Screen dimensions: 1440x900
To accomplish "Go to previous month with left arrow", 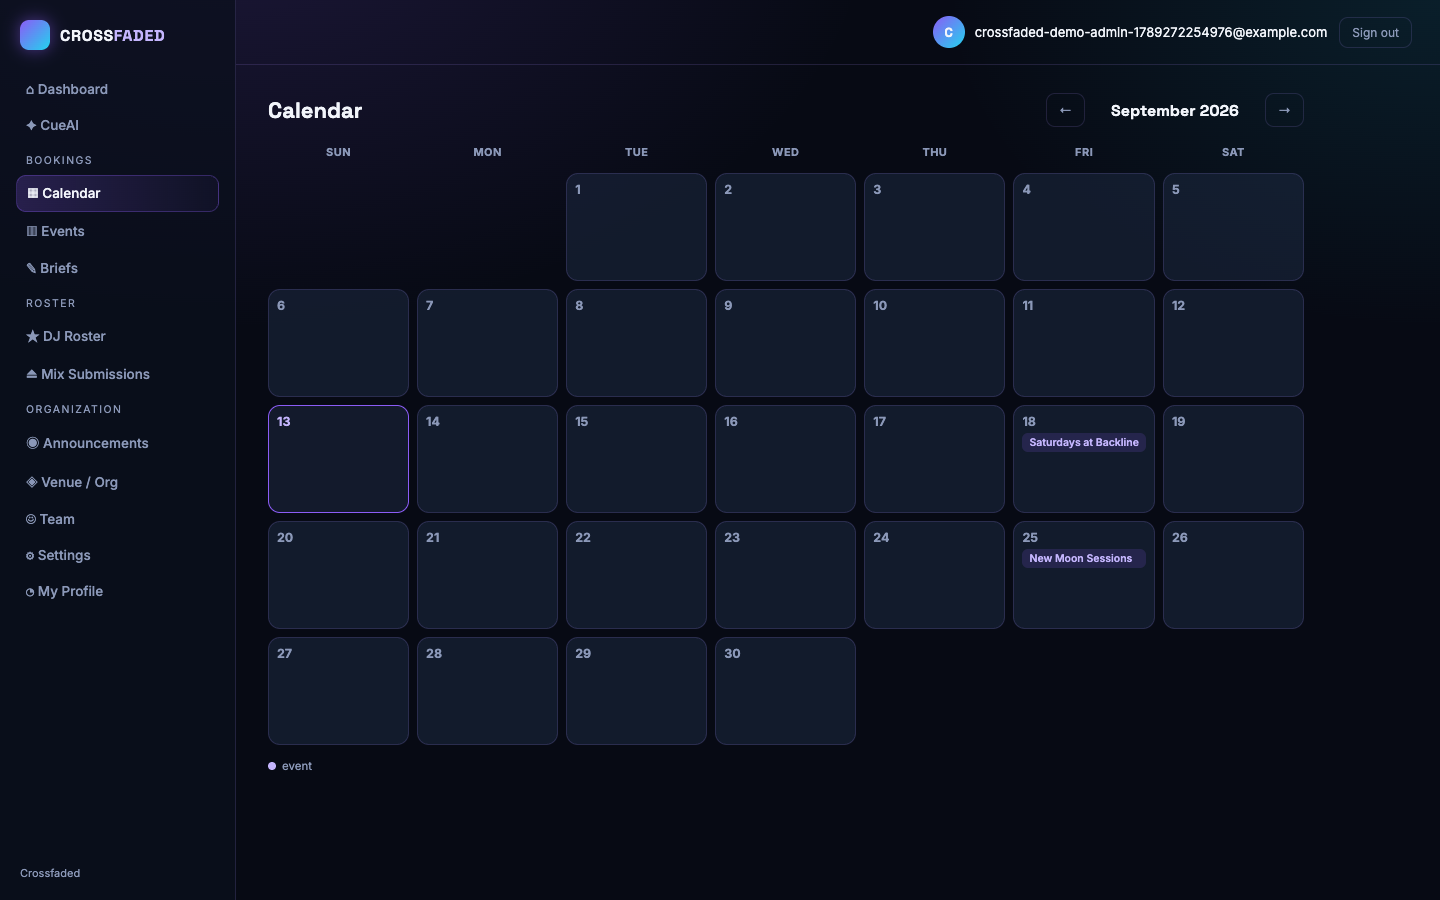I will pos(1065,110).
